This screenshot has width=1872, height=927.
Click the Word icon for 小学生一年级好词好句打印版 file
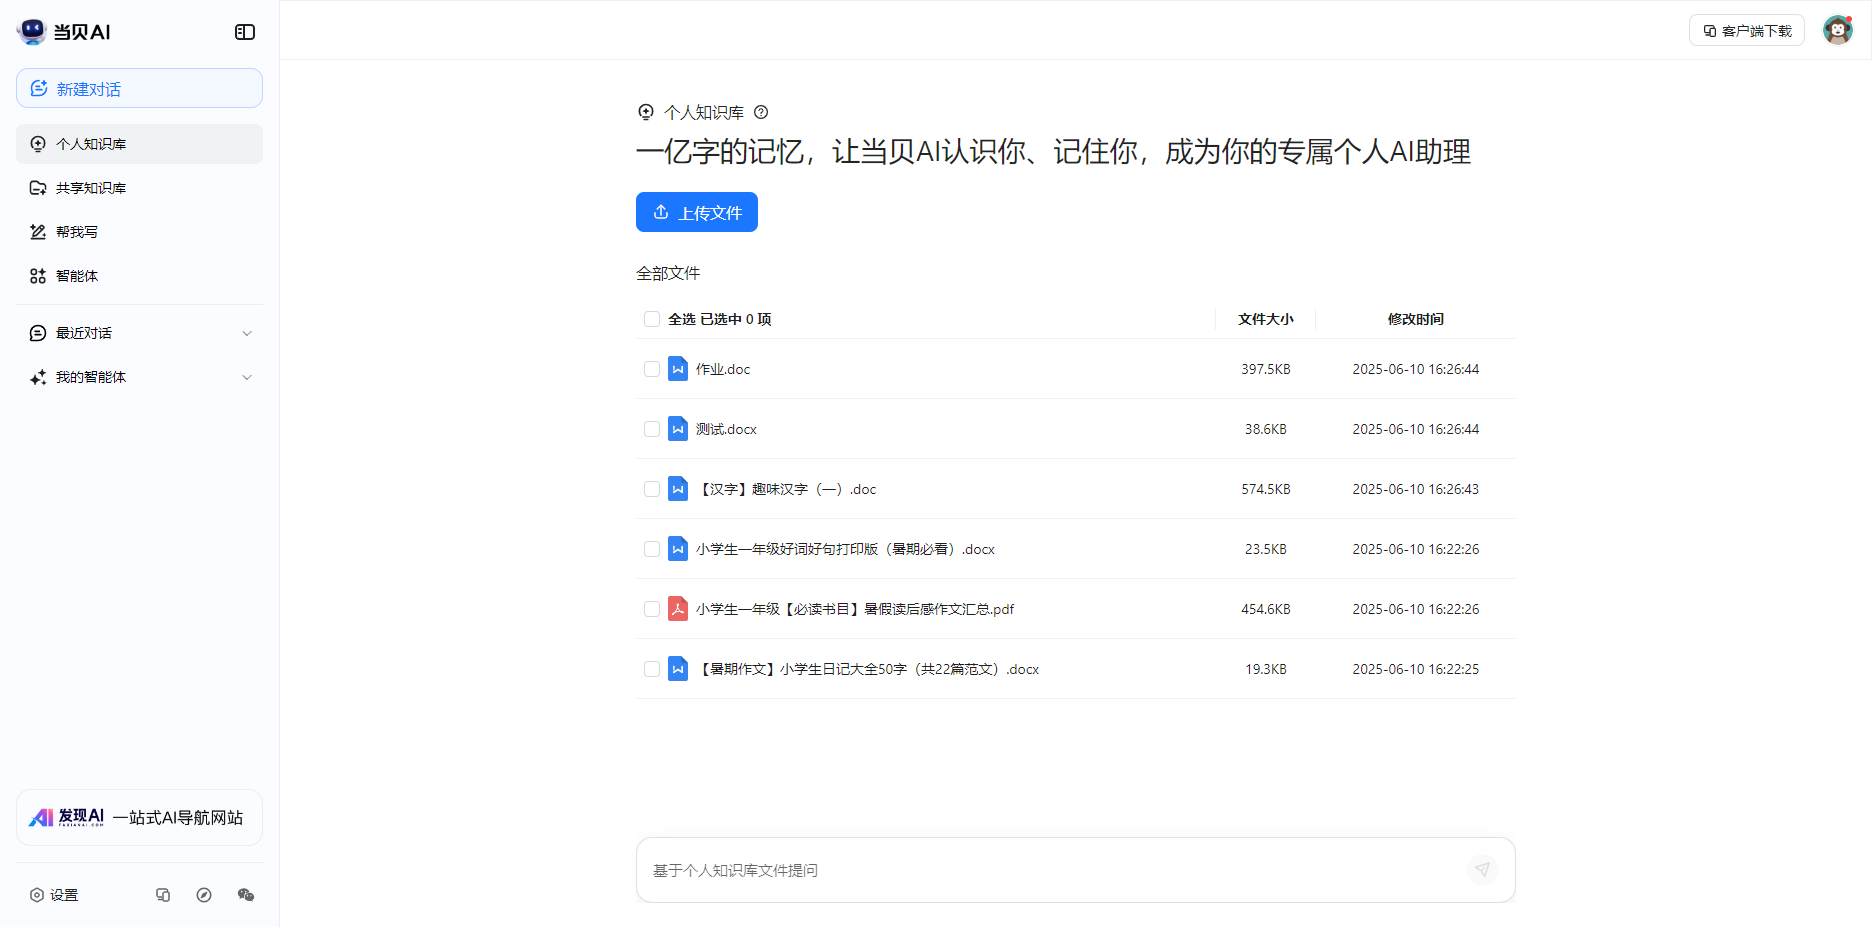(678, 549)
